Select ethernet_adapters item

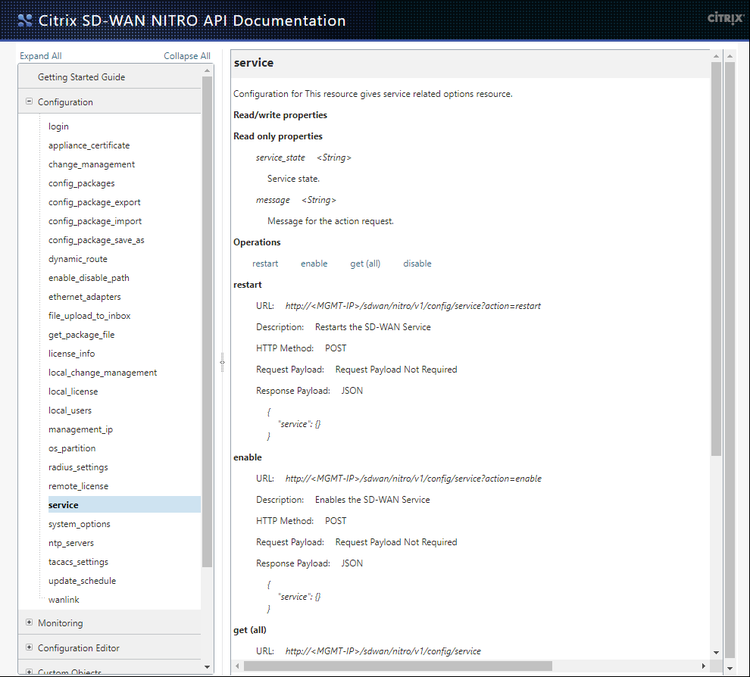[x=84, y=297]
